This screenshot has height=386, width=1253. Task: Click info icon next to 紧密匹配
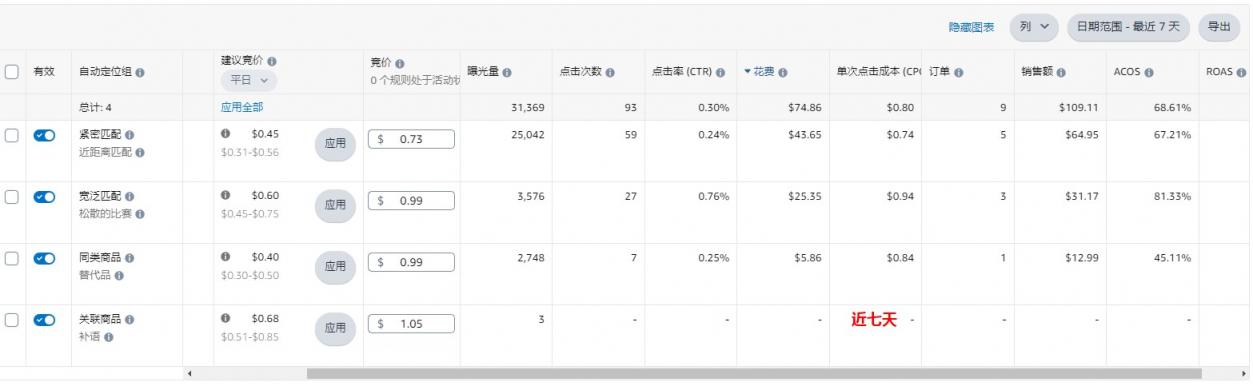131,135
